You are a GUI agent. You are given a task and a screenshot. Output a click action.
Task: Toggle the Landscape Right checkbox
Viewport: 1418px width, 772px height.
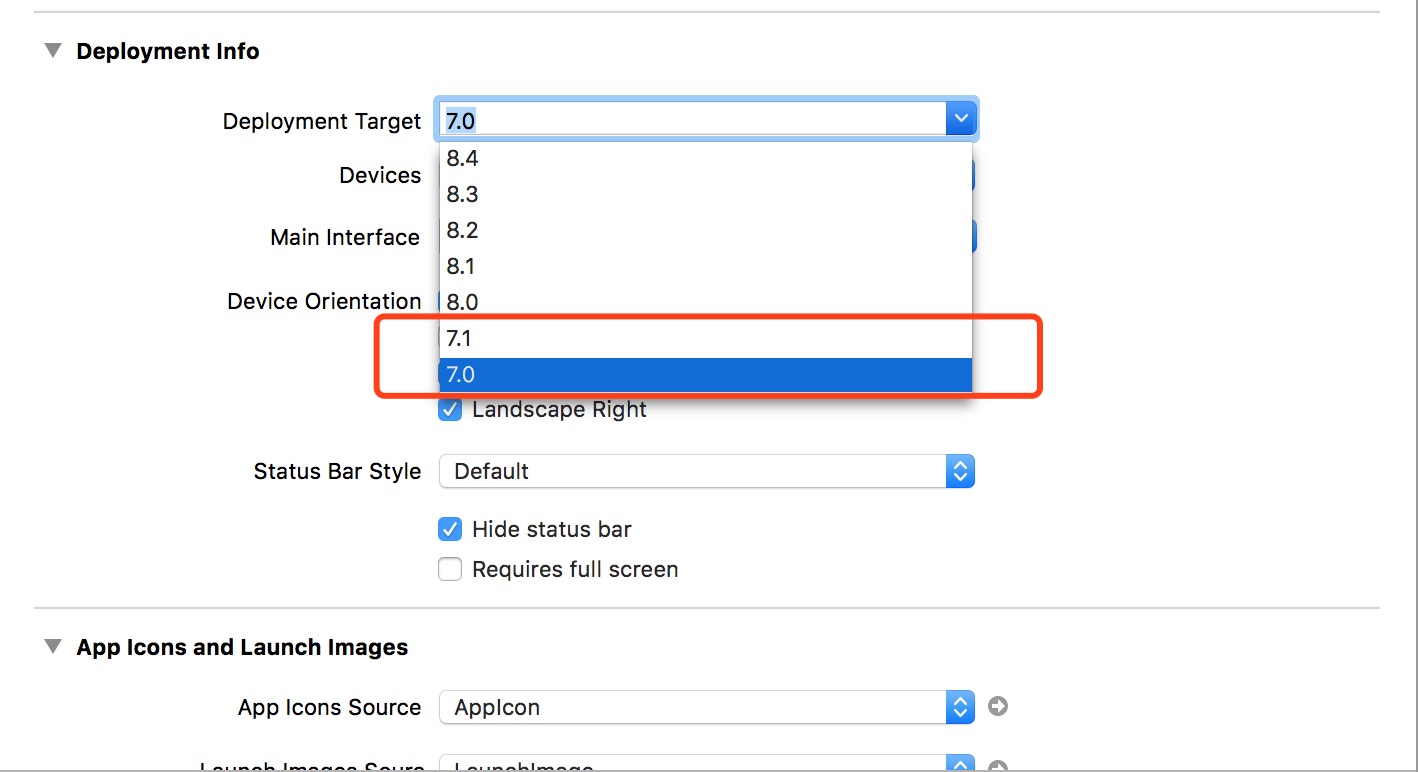pos(450,409)
